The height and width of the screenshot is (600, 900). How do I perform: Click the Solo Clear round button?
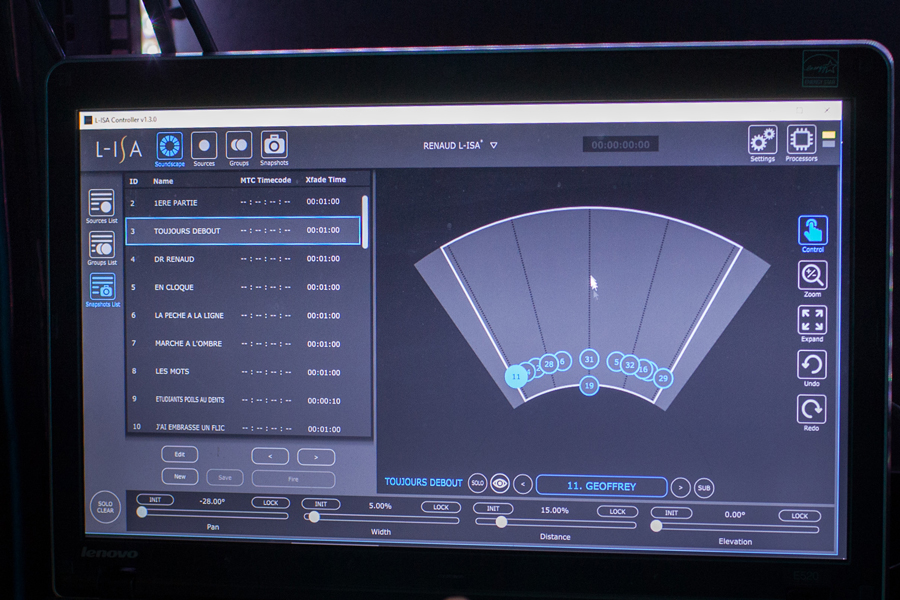point(105,507)
